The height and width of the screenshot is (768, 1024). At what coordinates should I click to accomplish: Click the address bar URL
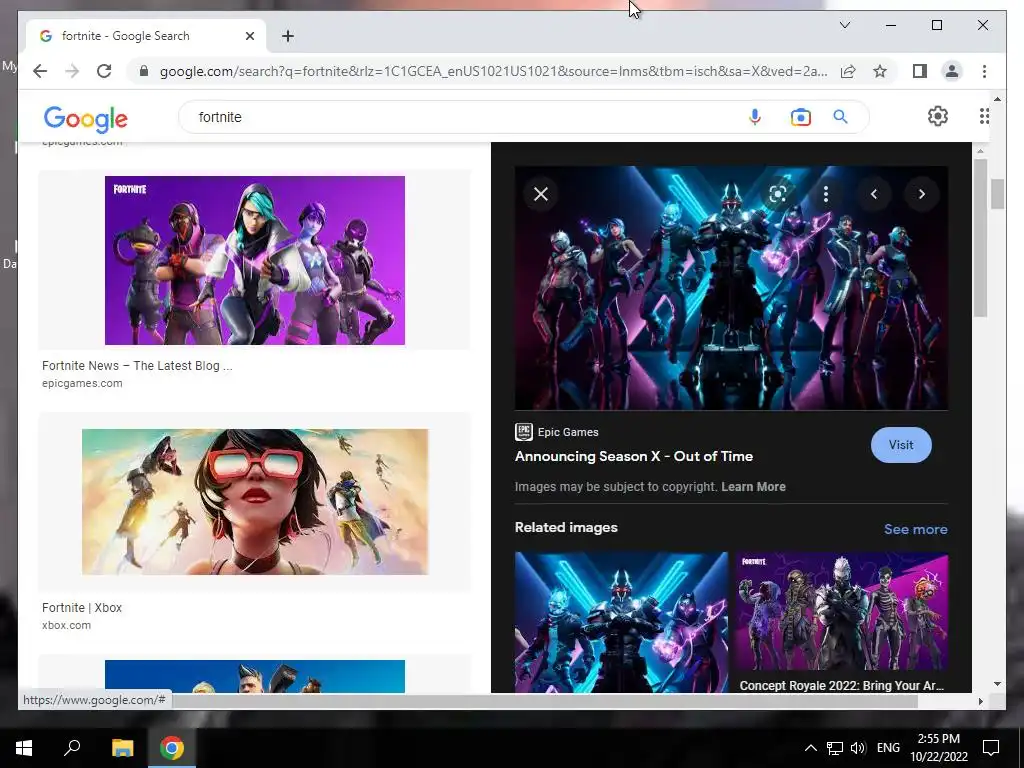[x=493, y=71]
